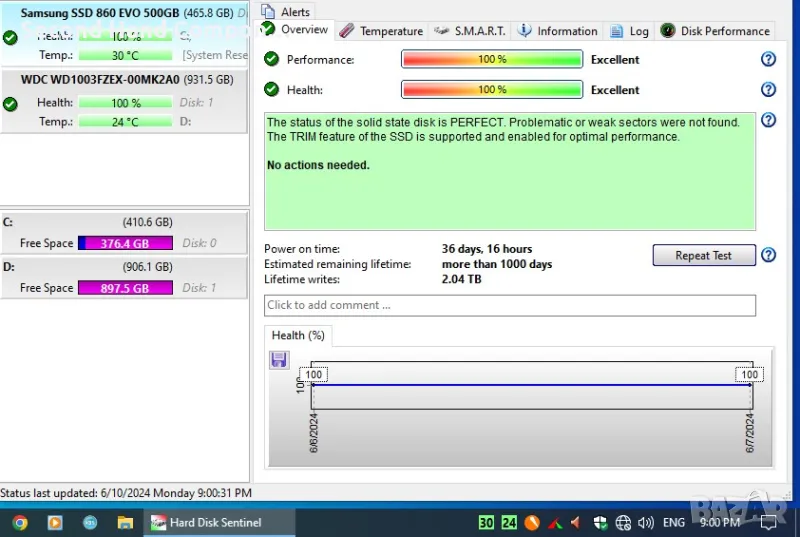This screenshot has height=537, width=800.
Task: Select the D: partition free space bar
Action: coord(125,288)
